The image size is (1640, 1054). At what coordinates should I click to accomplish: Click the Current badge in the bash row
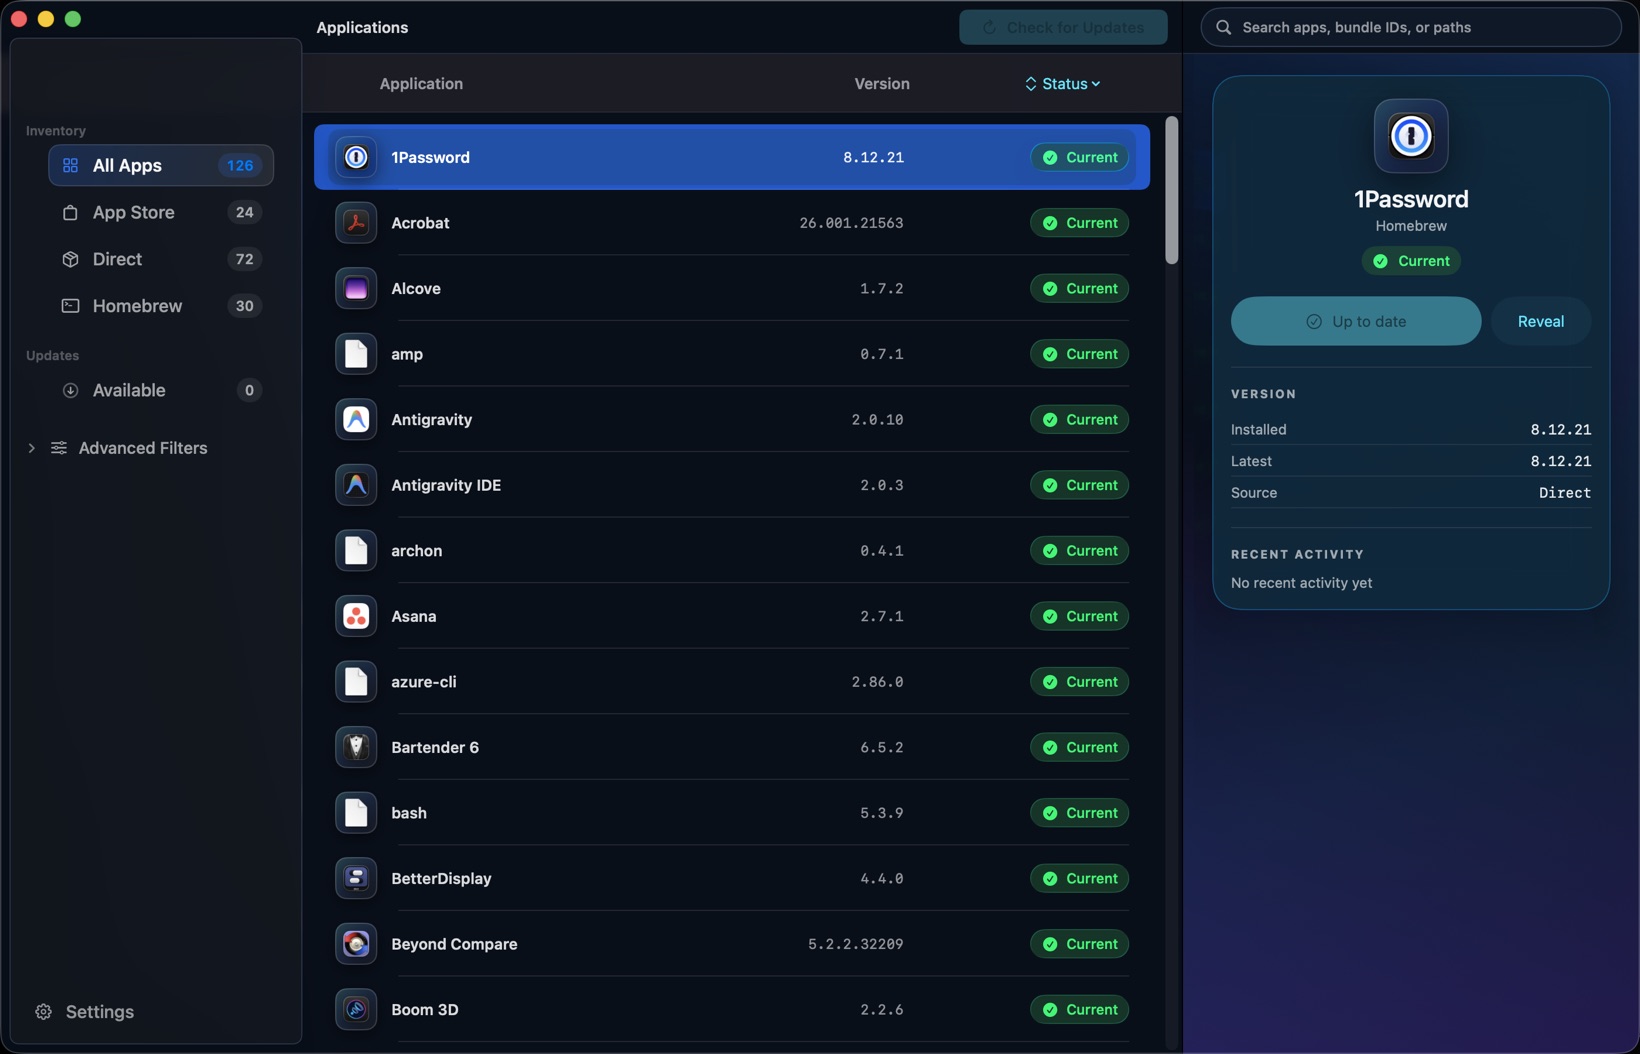pyautogui.click(x=1080, y=813)
